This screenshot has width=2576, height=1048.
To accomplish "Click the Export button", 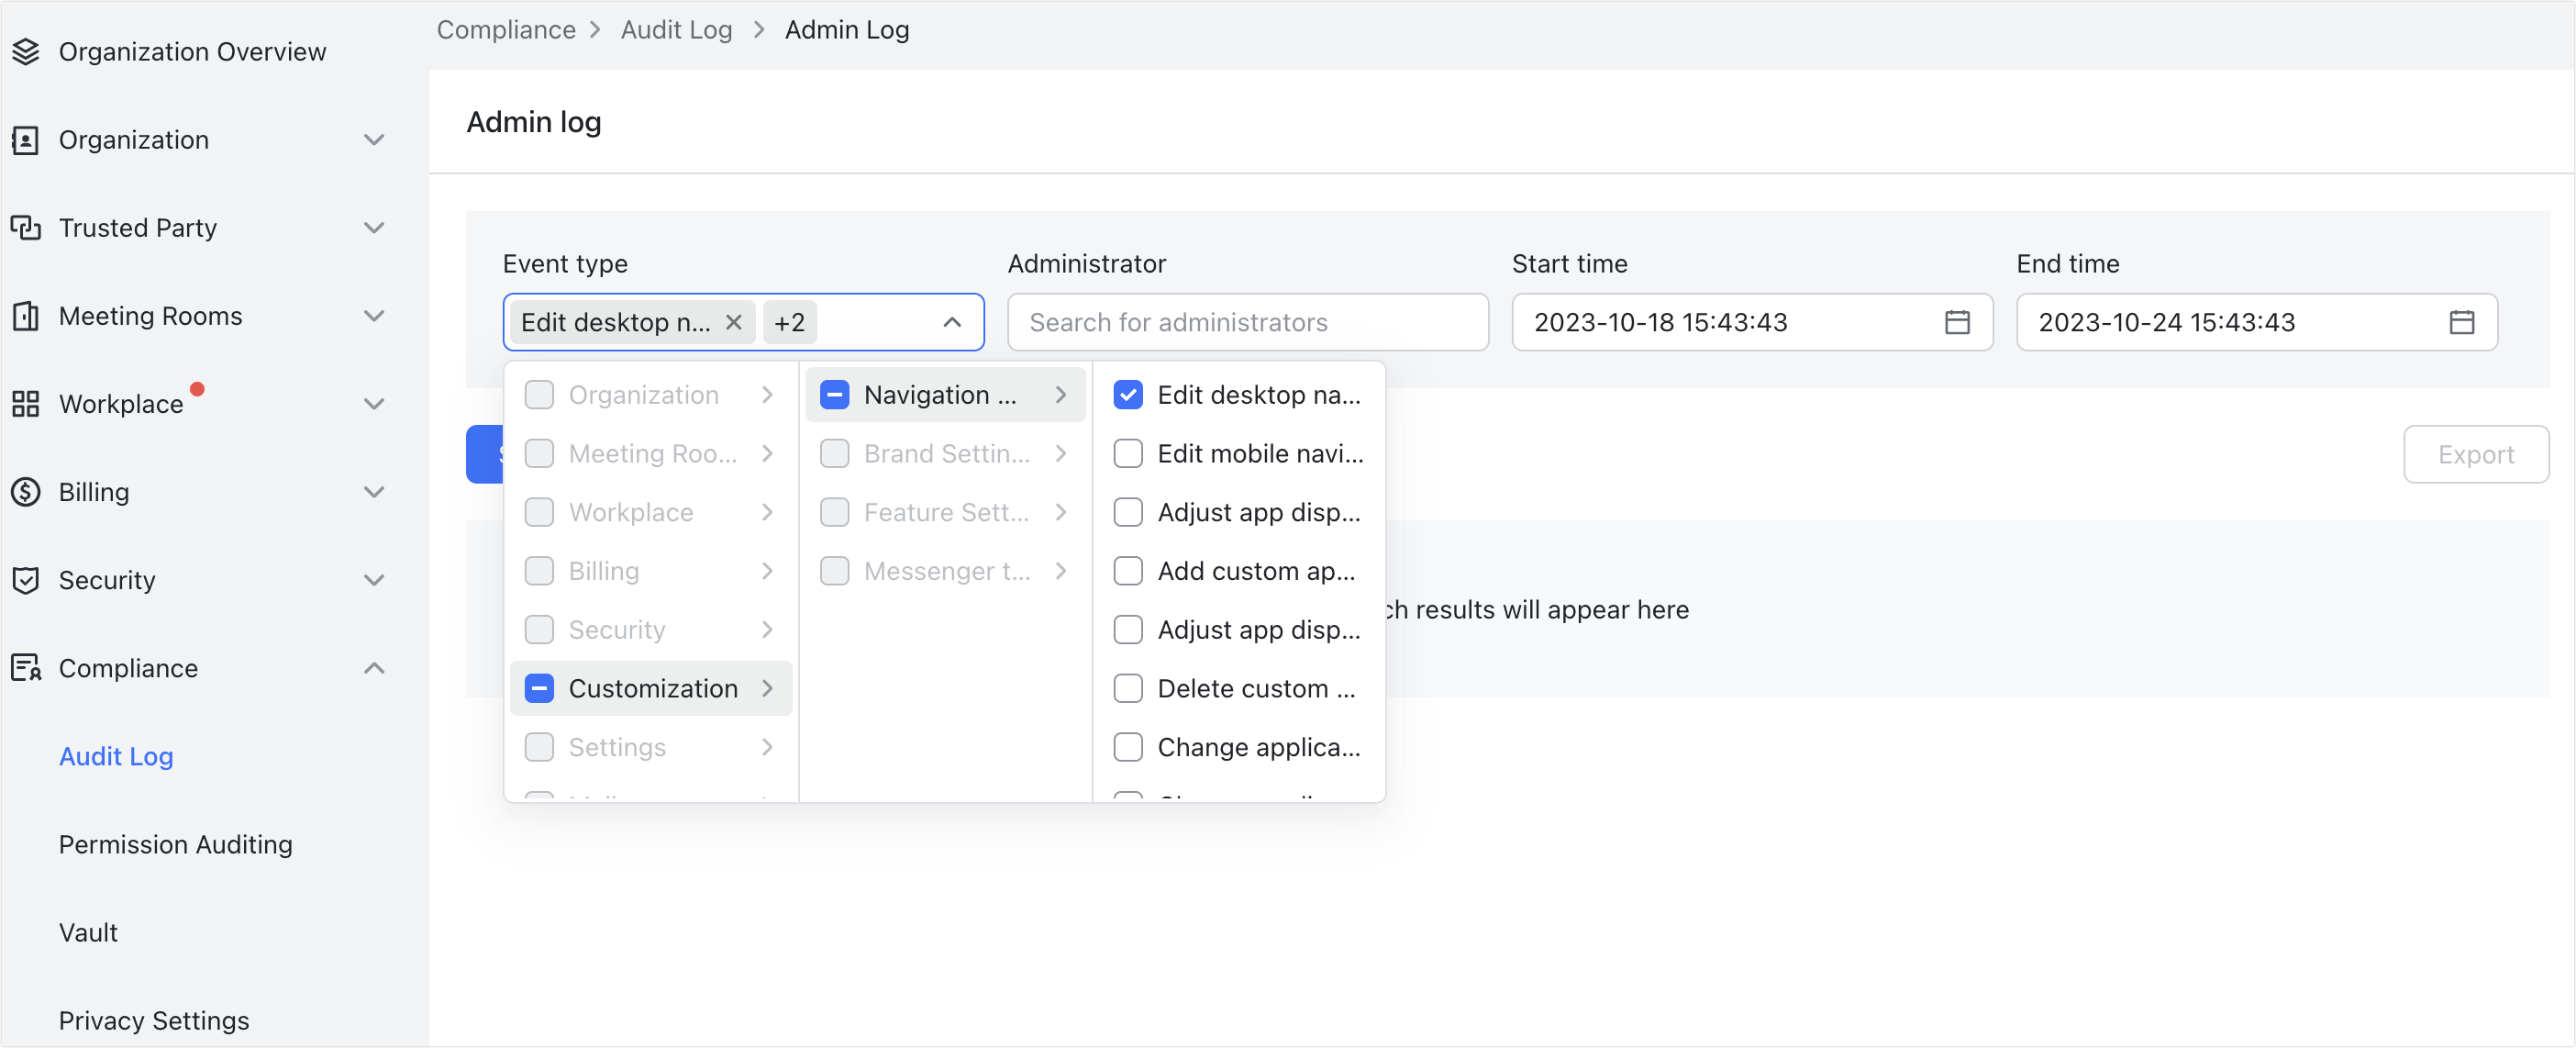I will coord(2476,454).
